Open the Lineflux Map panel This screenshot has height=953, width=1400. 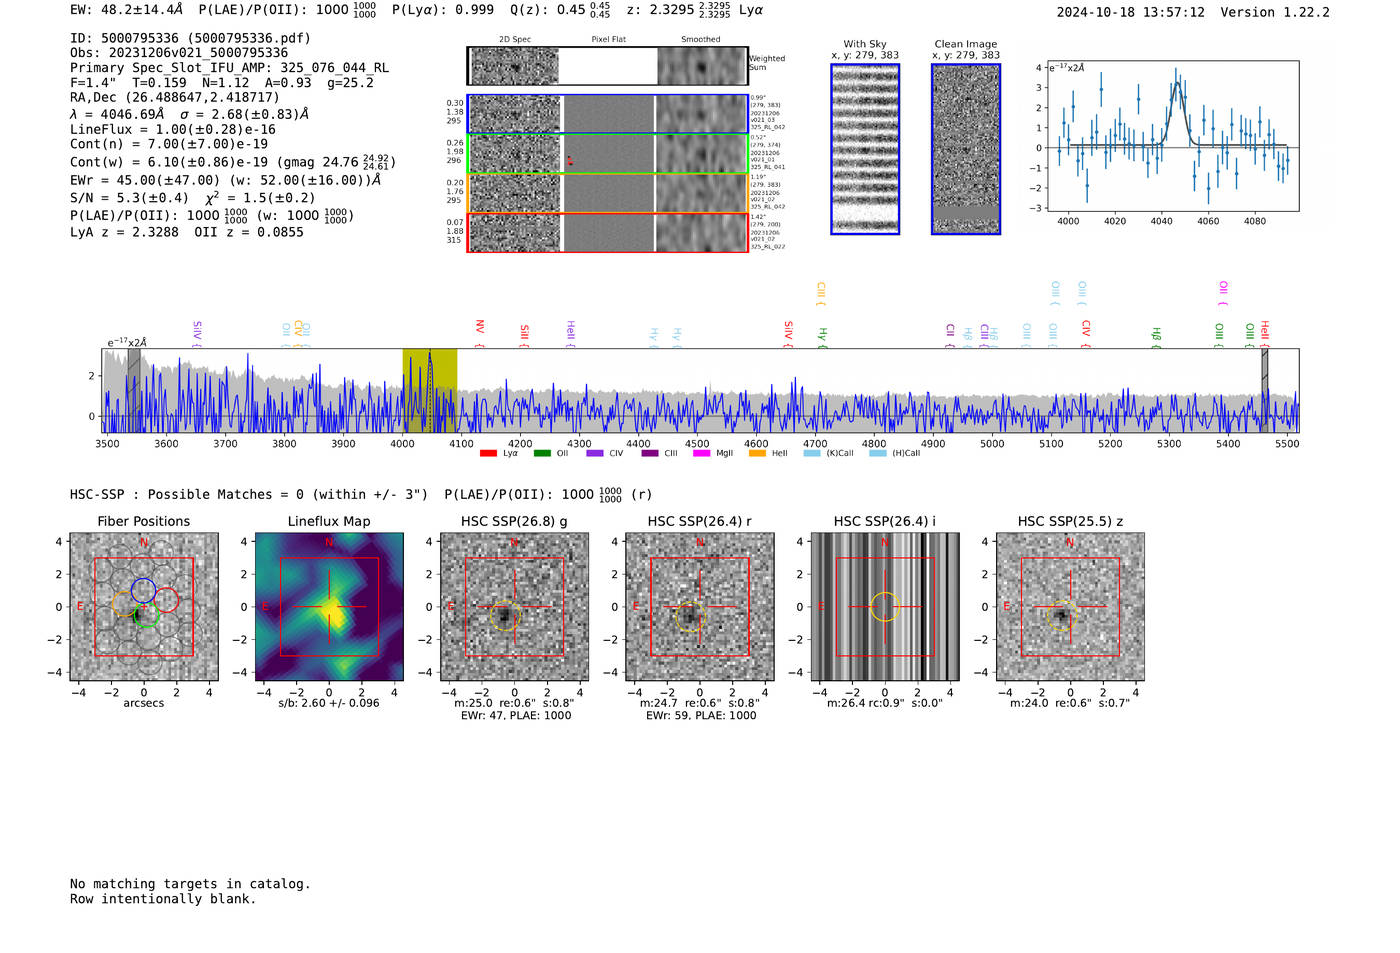click(x=329, y=607)
